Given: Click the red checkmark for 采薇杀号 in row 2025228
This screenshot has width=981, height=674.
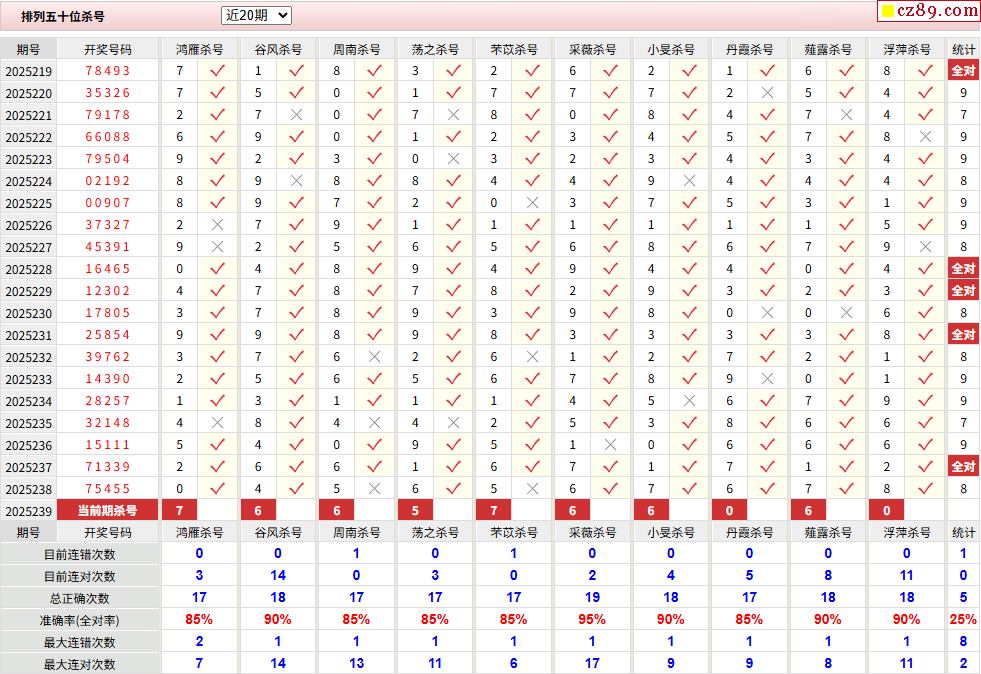Looking at the screenshot, I should 611,268.
